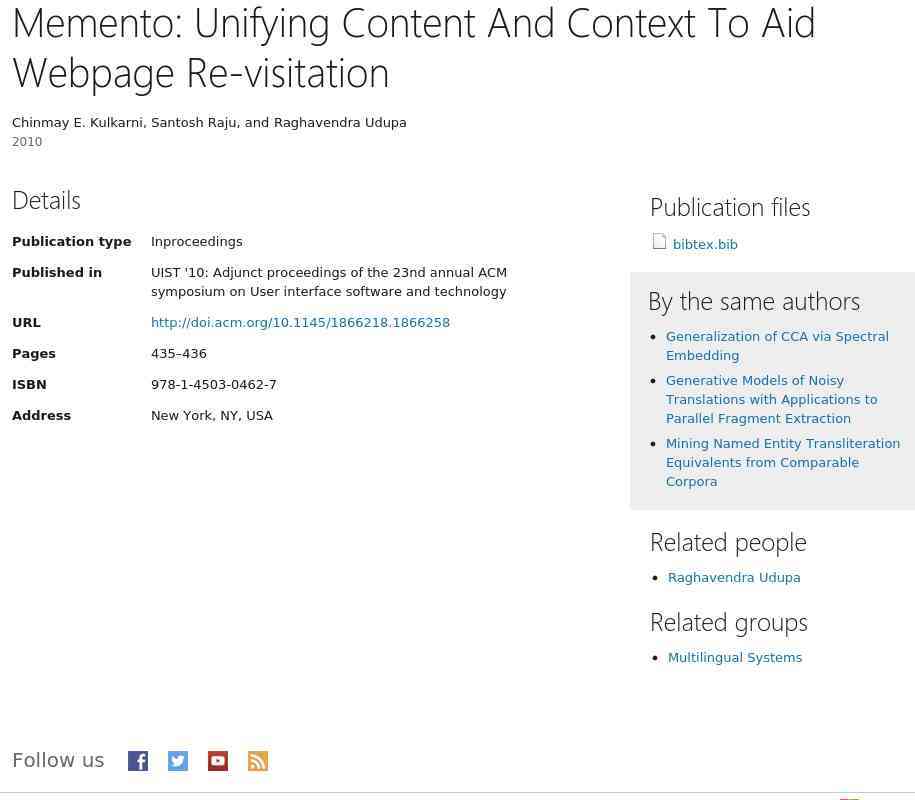915x800 pixels.
Task: Open the Twitter follow icon
Action: coord(178,760)
